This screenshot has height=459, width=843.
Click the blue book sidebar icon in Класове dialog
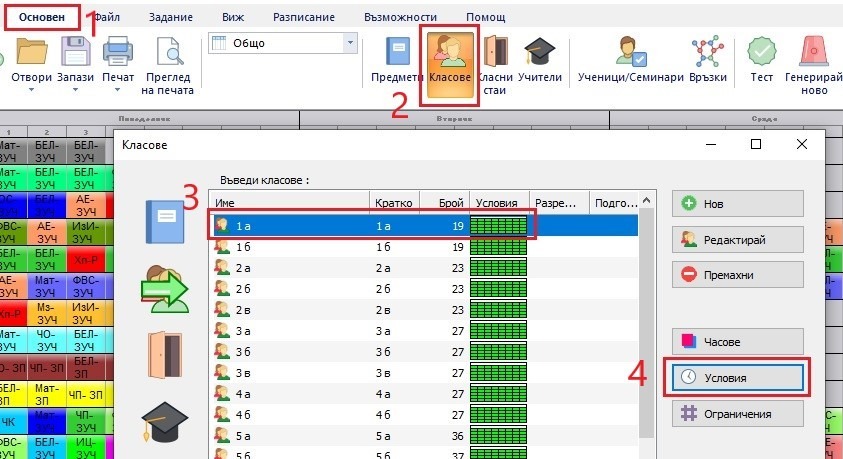(x=165, y=222)
